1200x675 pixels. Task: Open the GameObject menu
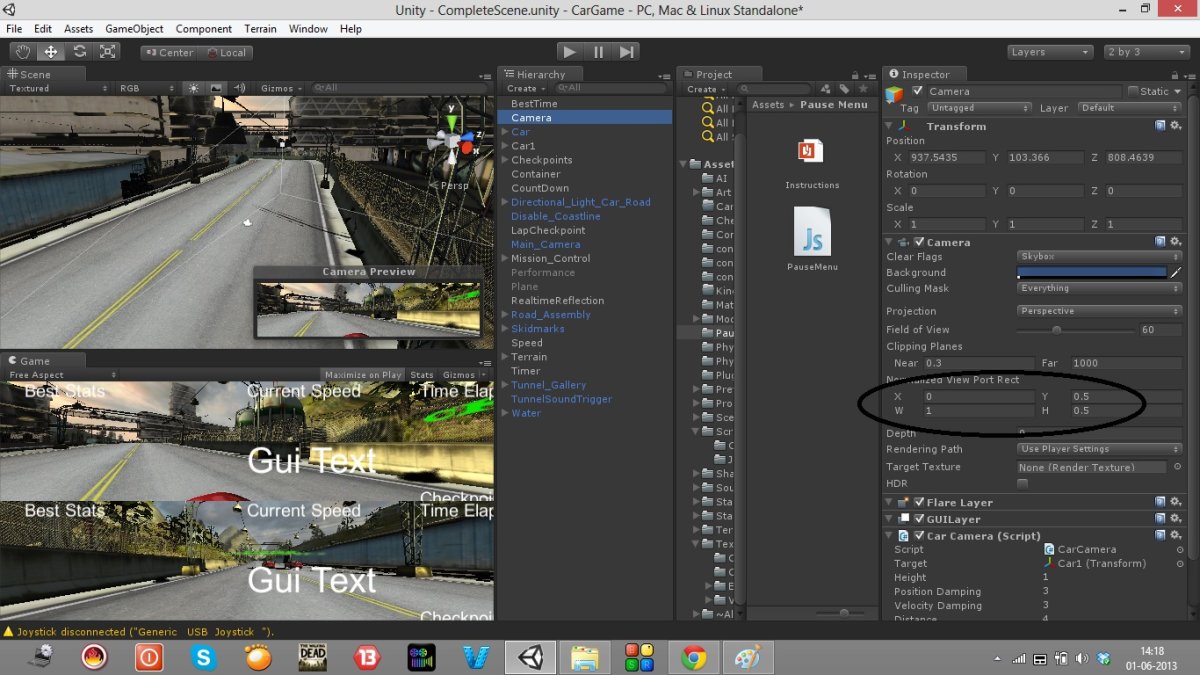(x=134, y=29)
